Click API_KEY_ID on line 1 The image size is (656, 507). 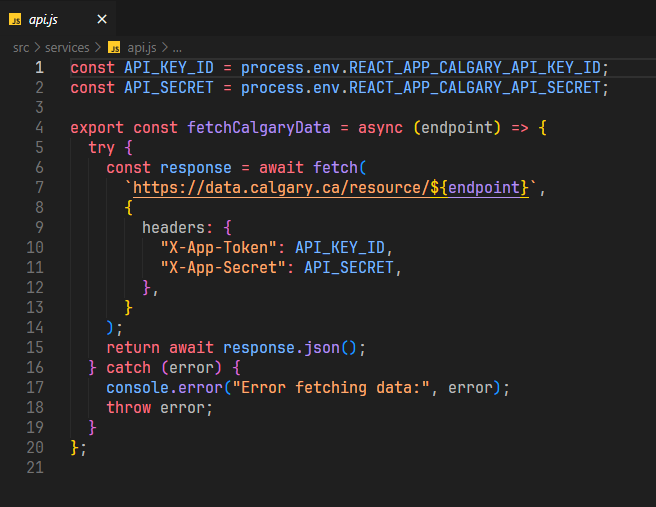(169, 68)
